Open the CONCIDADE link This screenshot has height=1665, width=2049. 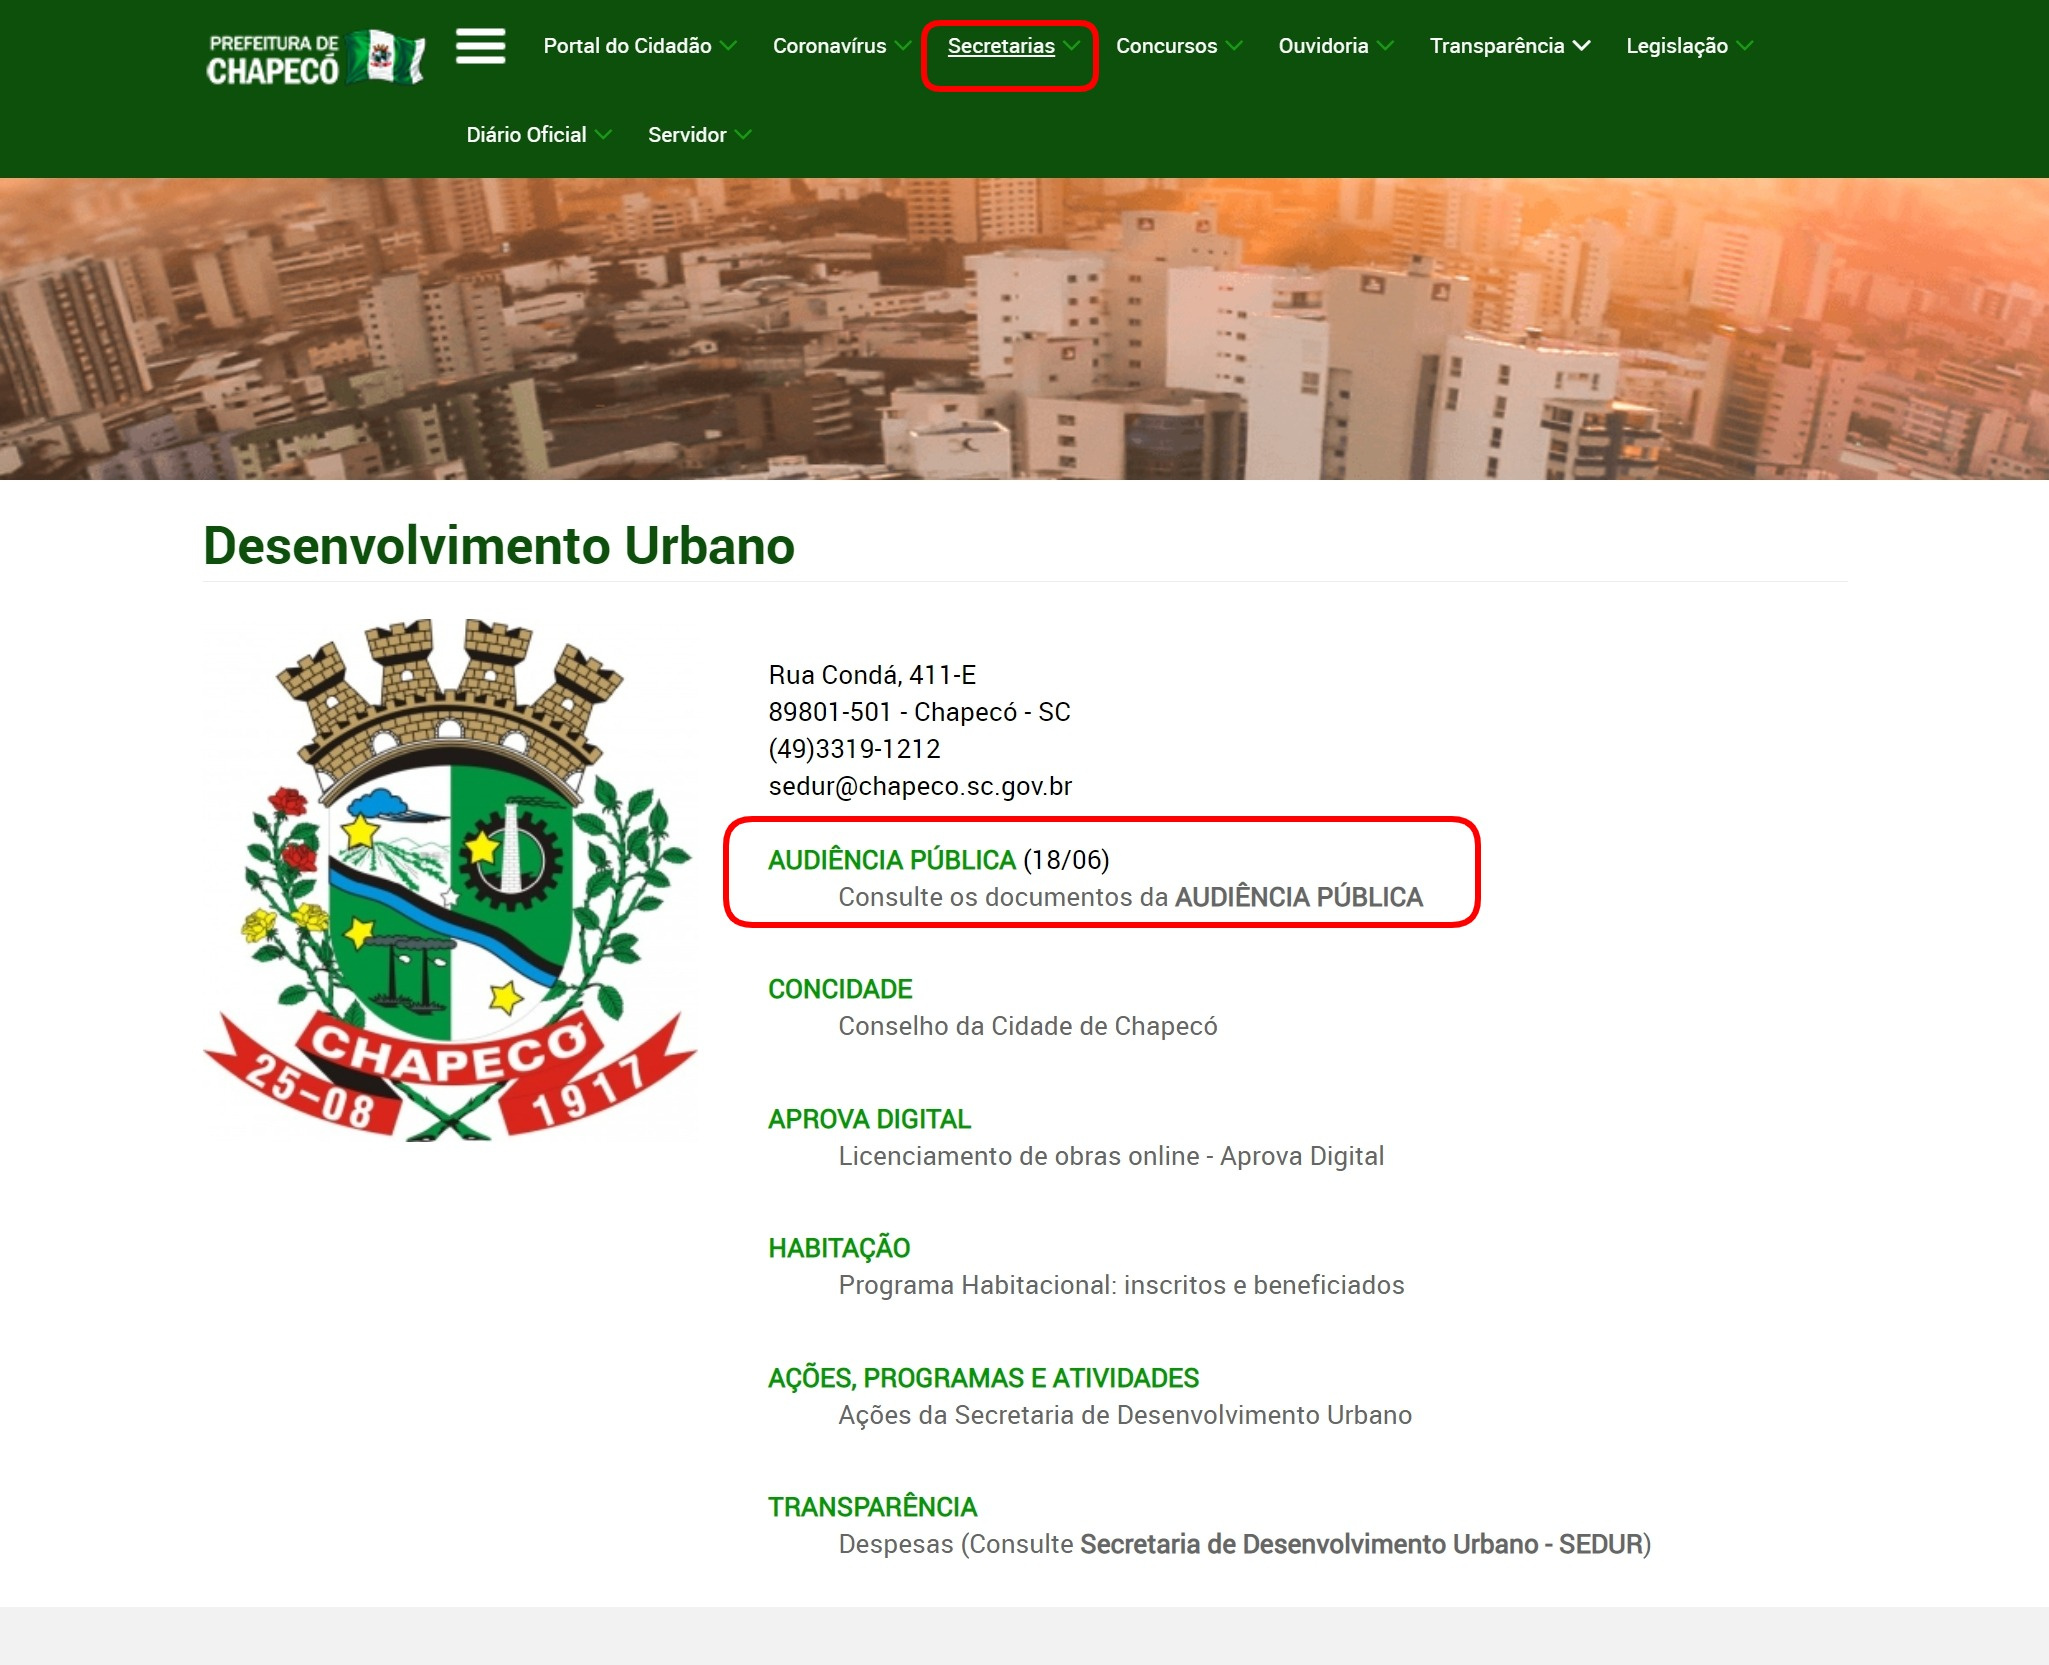click(840, 989)
